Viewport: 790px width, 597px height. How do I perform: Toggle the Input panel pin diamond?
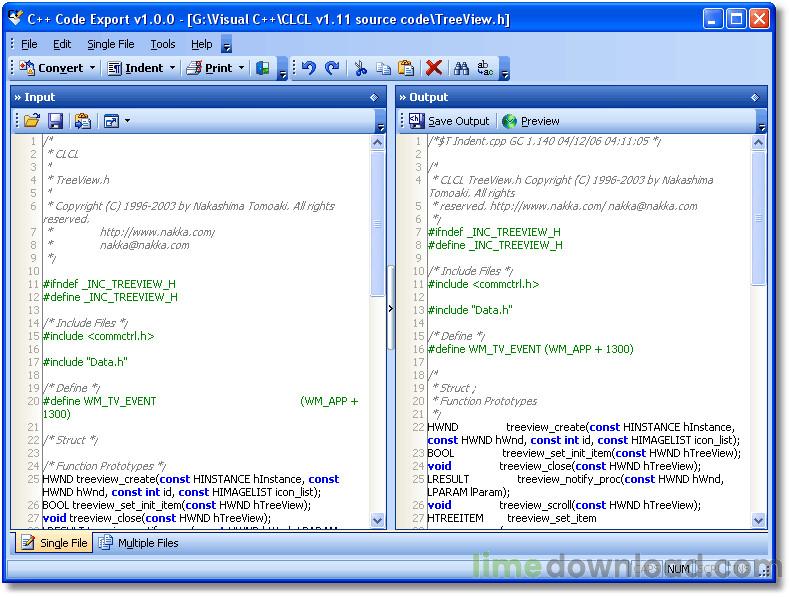(x=374, y=97)
